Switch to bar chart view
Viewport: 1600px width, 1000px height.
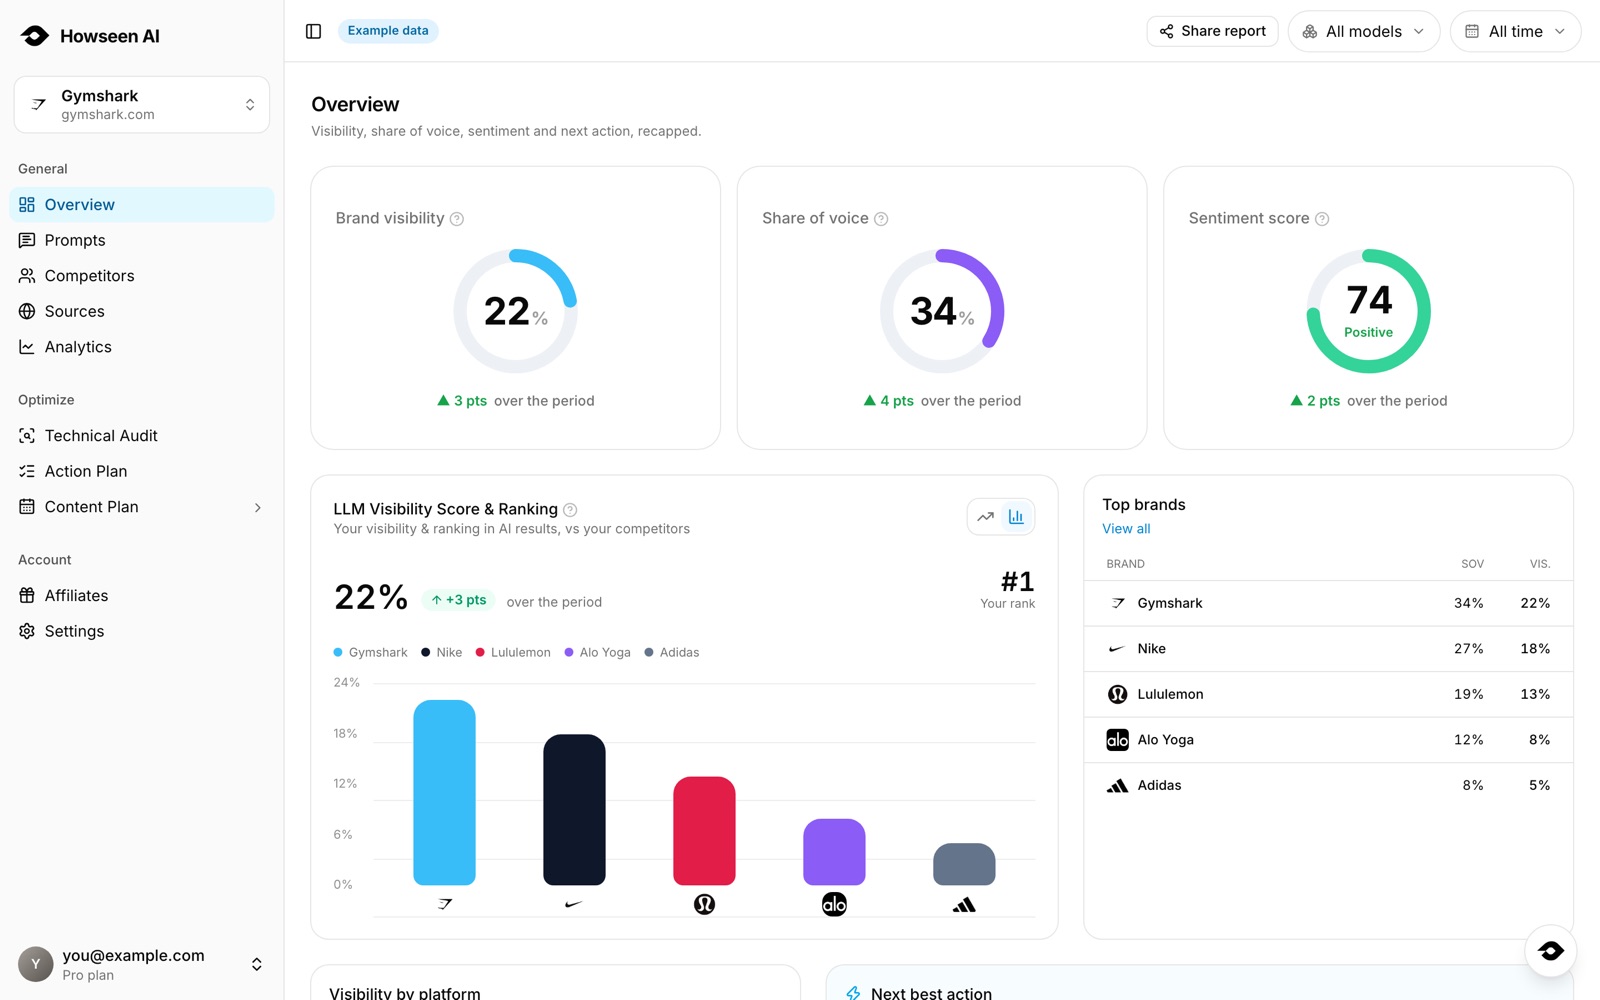pyautogui.click(x=1016, y=517)
